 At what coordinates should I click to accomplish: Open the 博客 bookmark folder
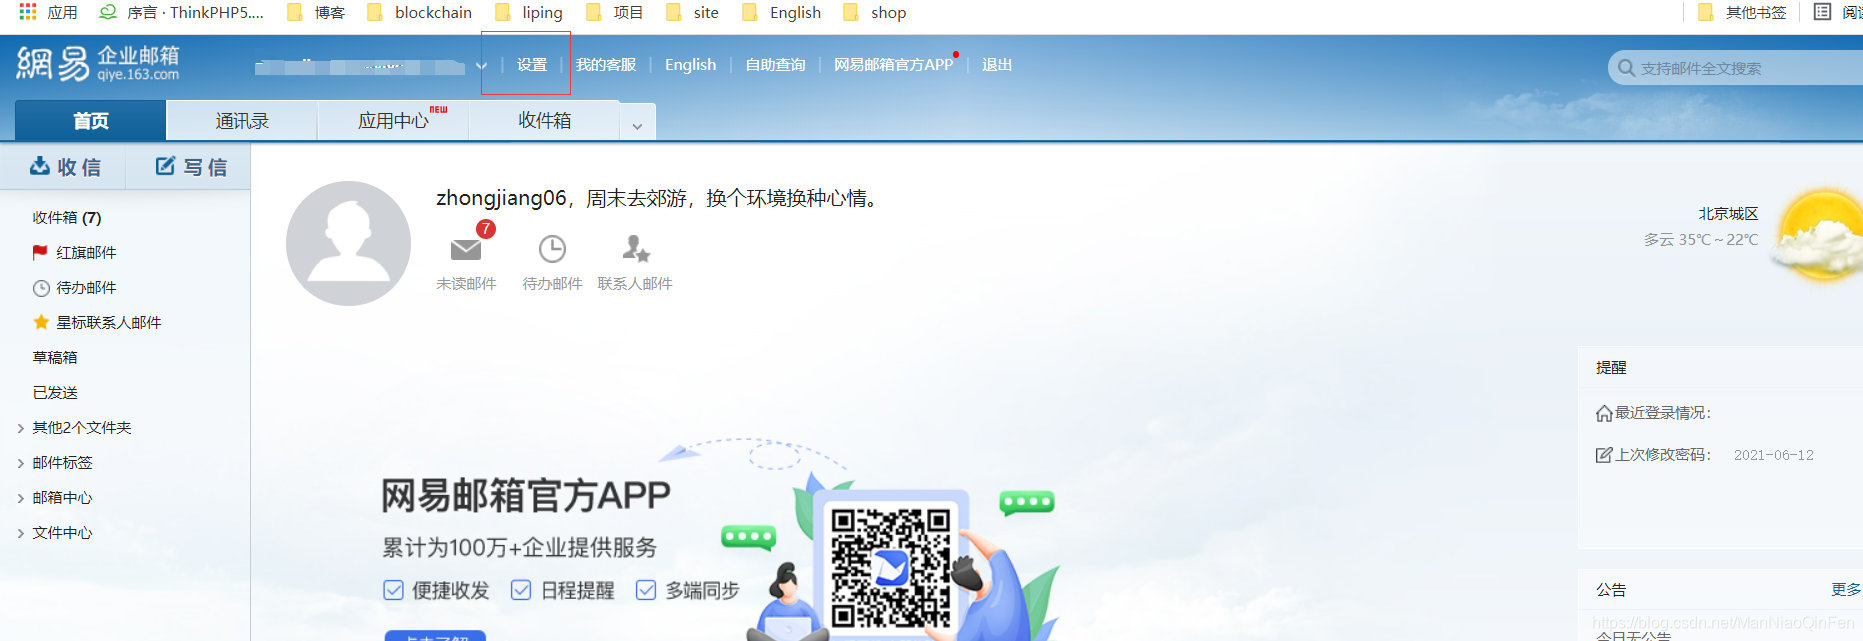(x=315, y=12)
